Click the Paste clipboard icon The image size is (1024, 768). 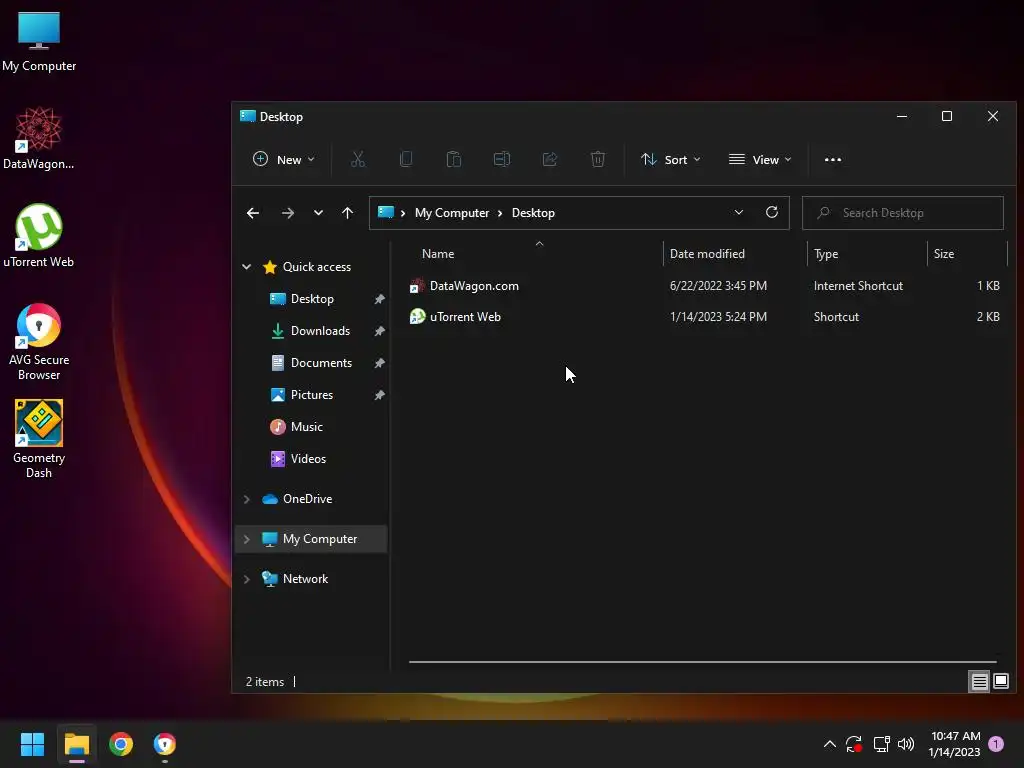pos(454,159)
